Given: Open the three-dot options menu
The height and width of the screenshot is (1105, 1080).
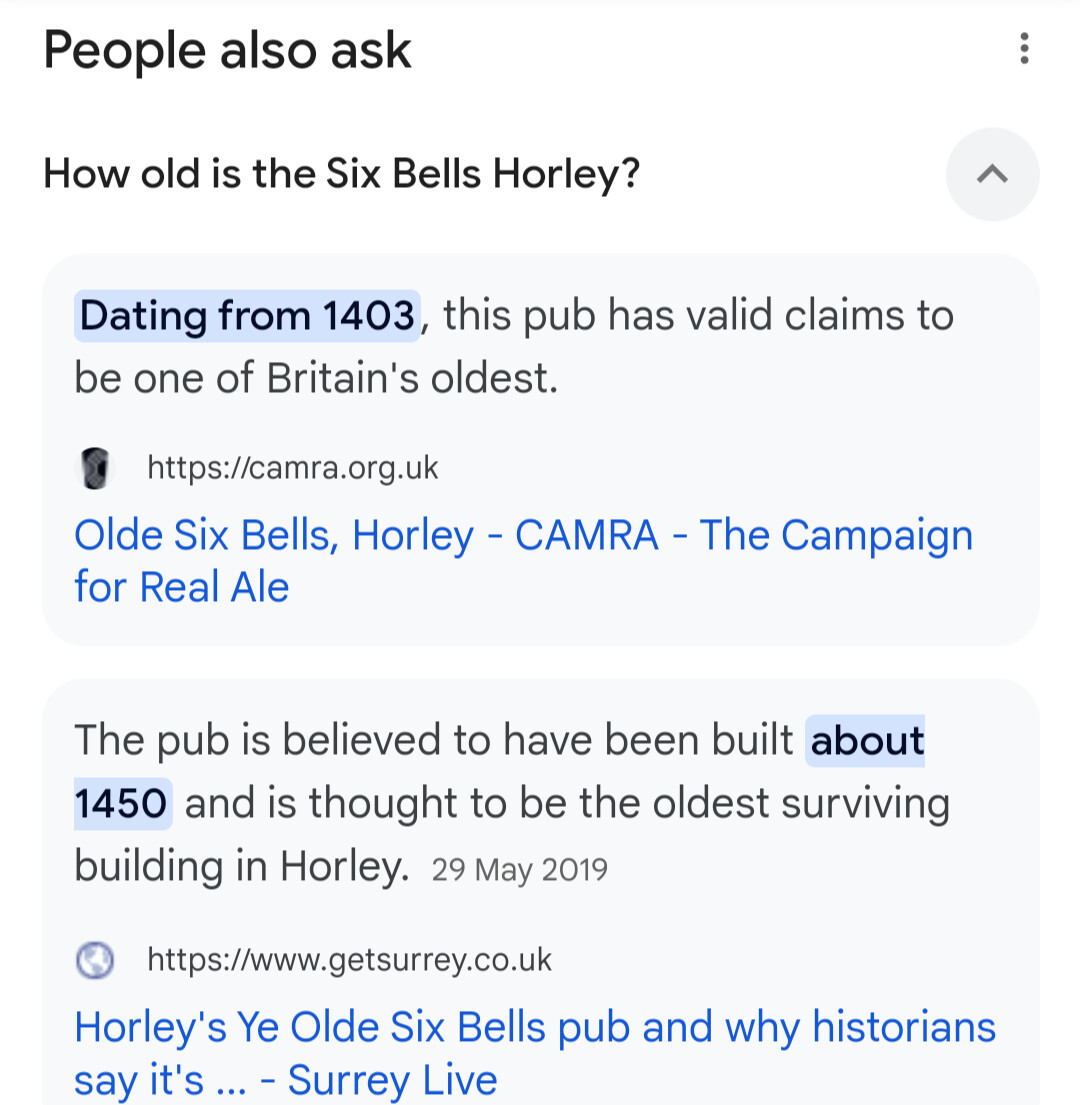Looking at the screenshot, I should click(x=1024, y=49).
